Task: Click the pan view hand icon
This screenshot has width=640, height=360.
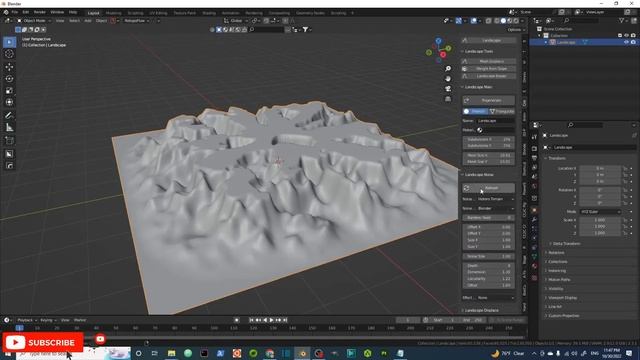Action: (448, 78)
